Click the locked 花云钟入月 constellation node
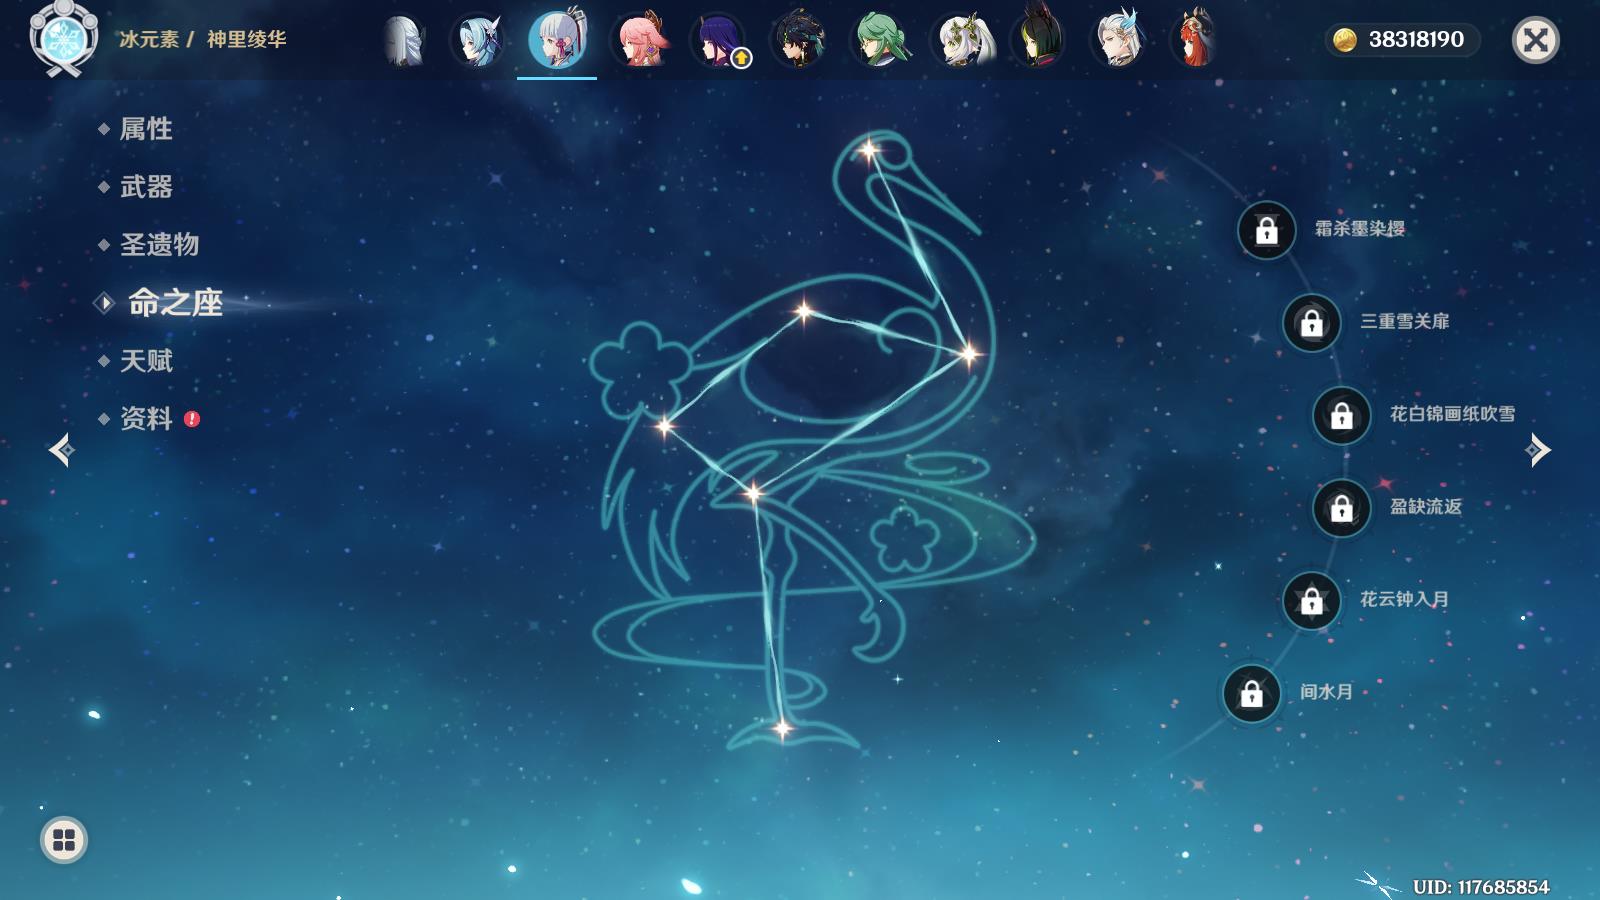 coord(1312,601)
